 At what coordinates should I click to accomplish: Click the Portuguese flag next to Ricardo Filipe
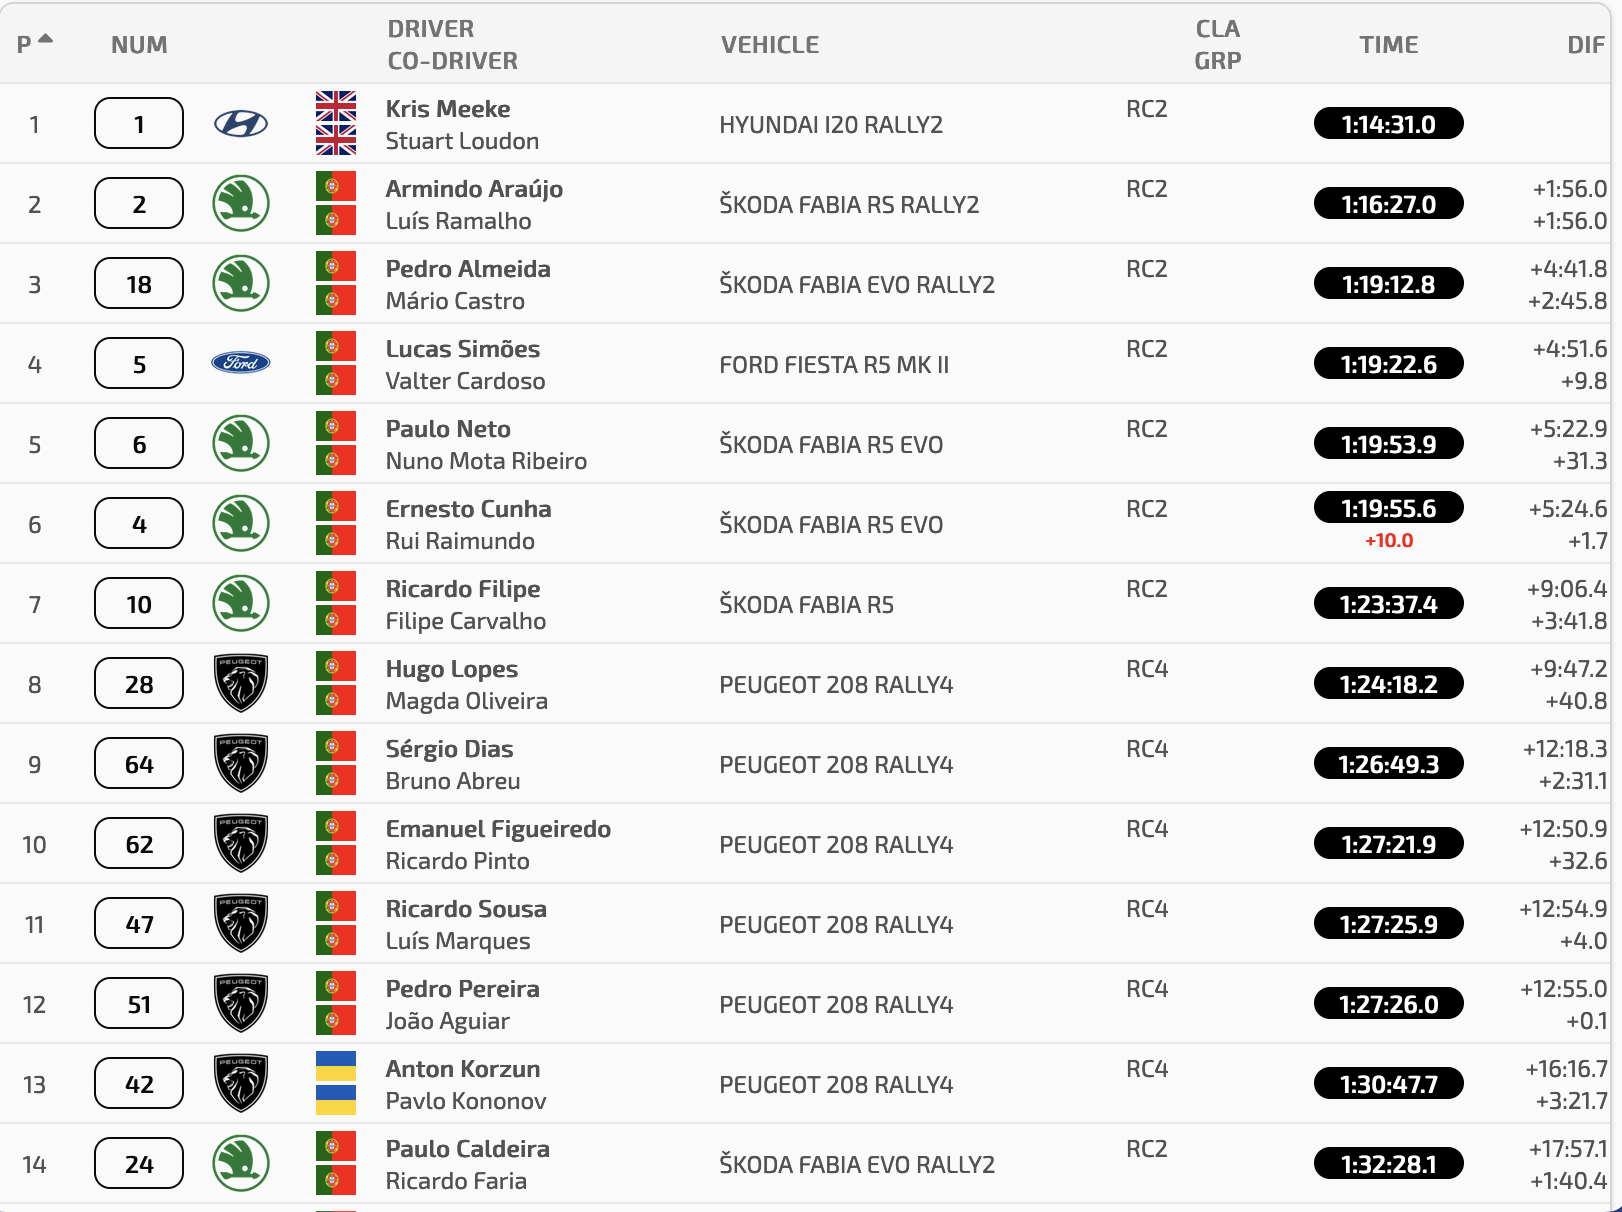[336, 587]
